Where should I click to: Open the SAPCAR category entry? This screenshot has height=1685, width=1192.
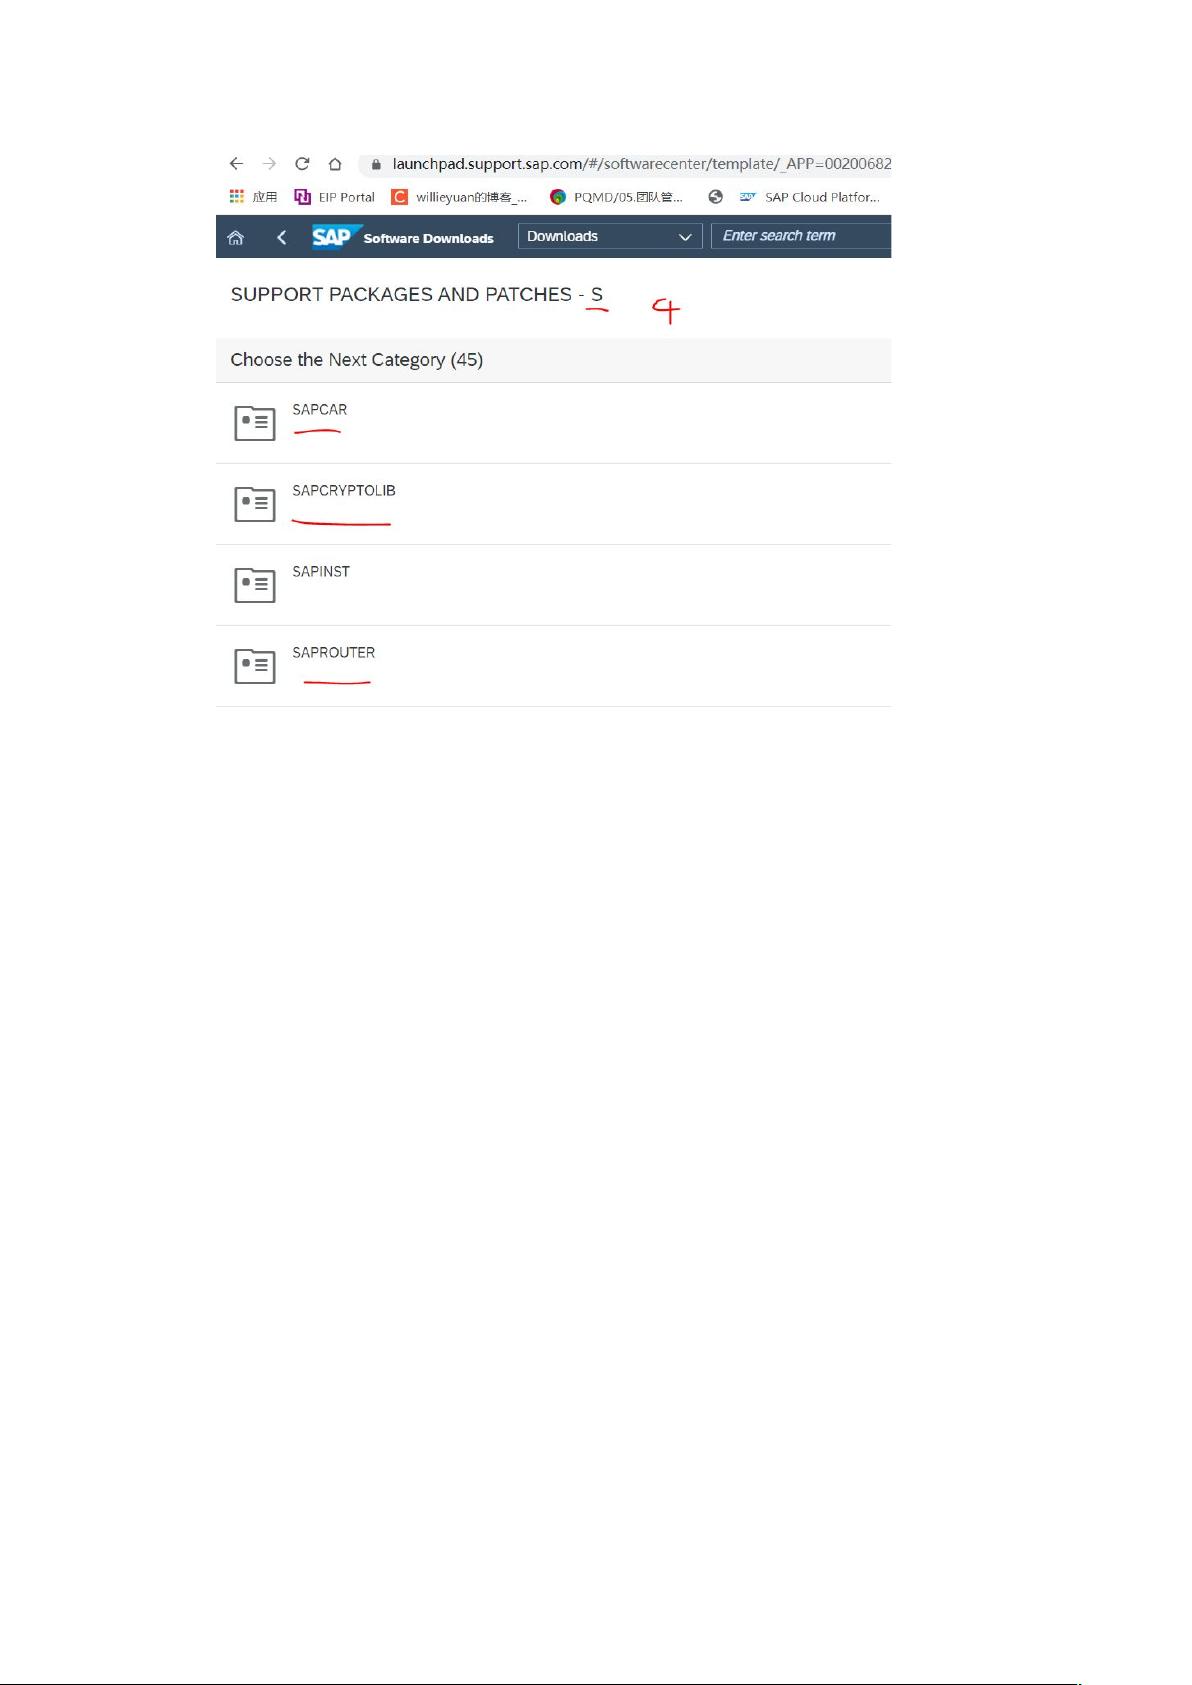pos(553,423)
